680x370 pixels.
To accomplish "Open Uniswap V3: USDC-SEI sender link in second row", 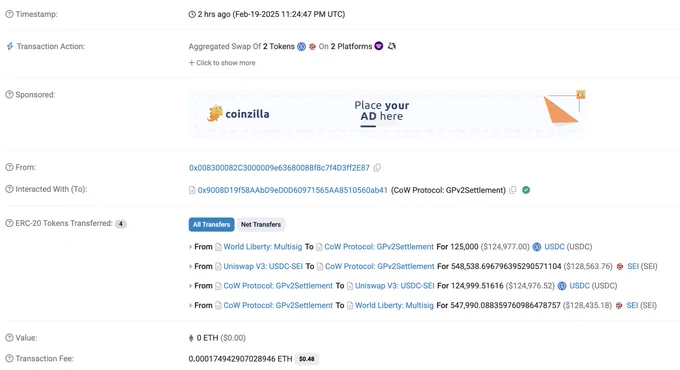I will (x=263, y=266).
